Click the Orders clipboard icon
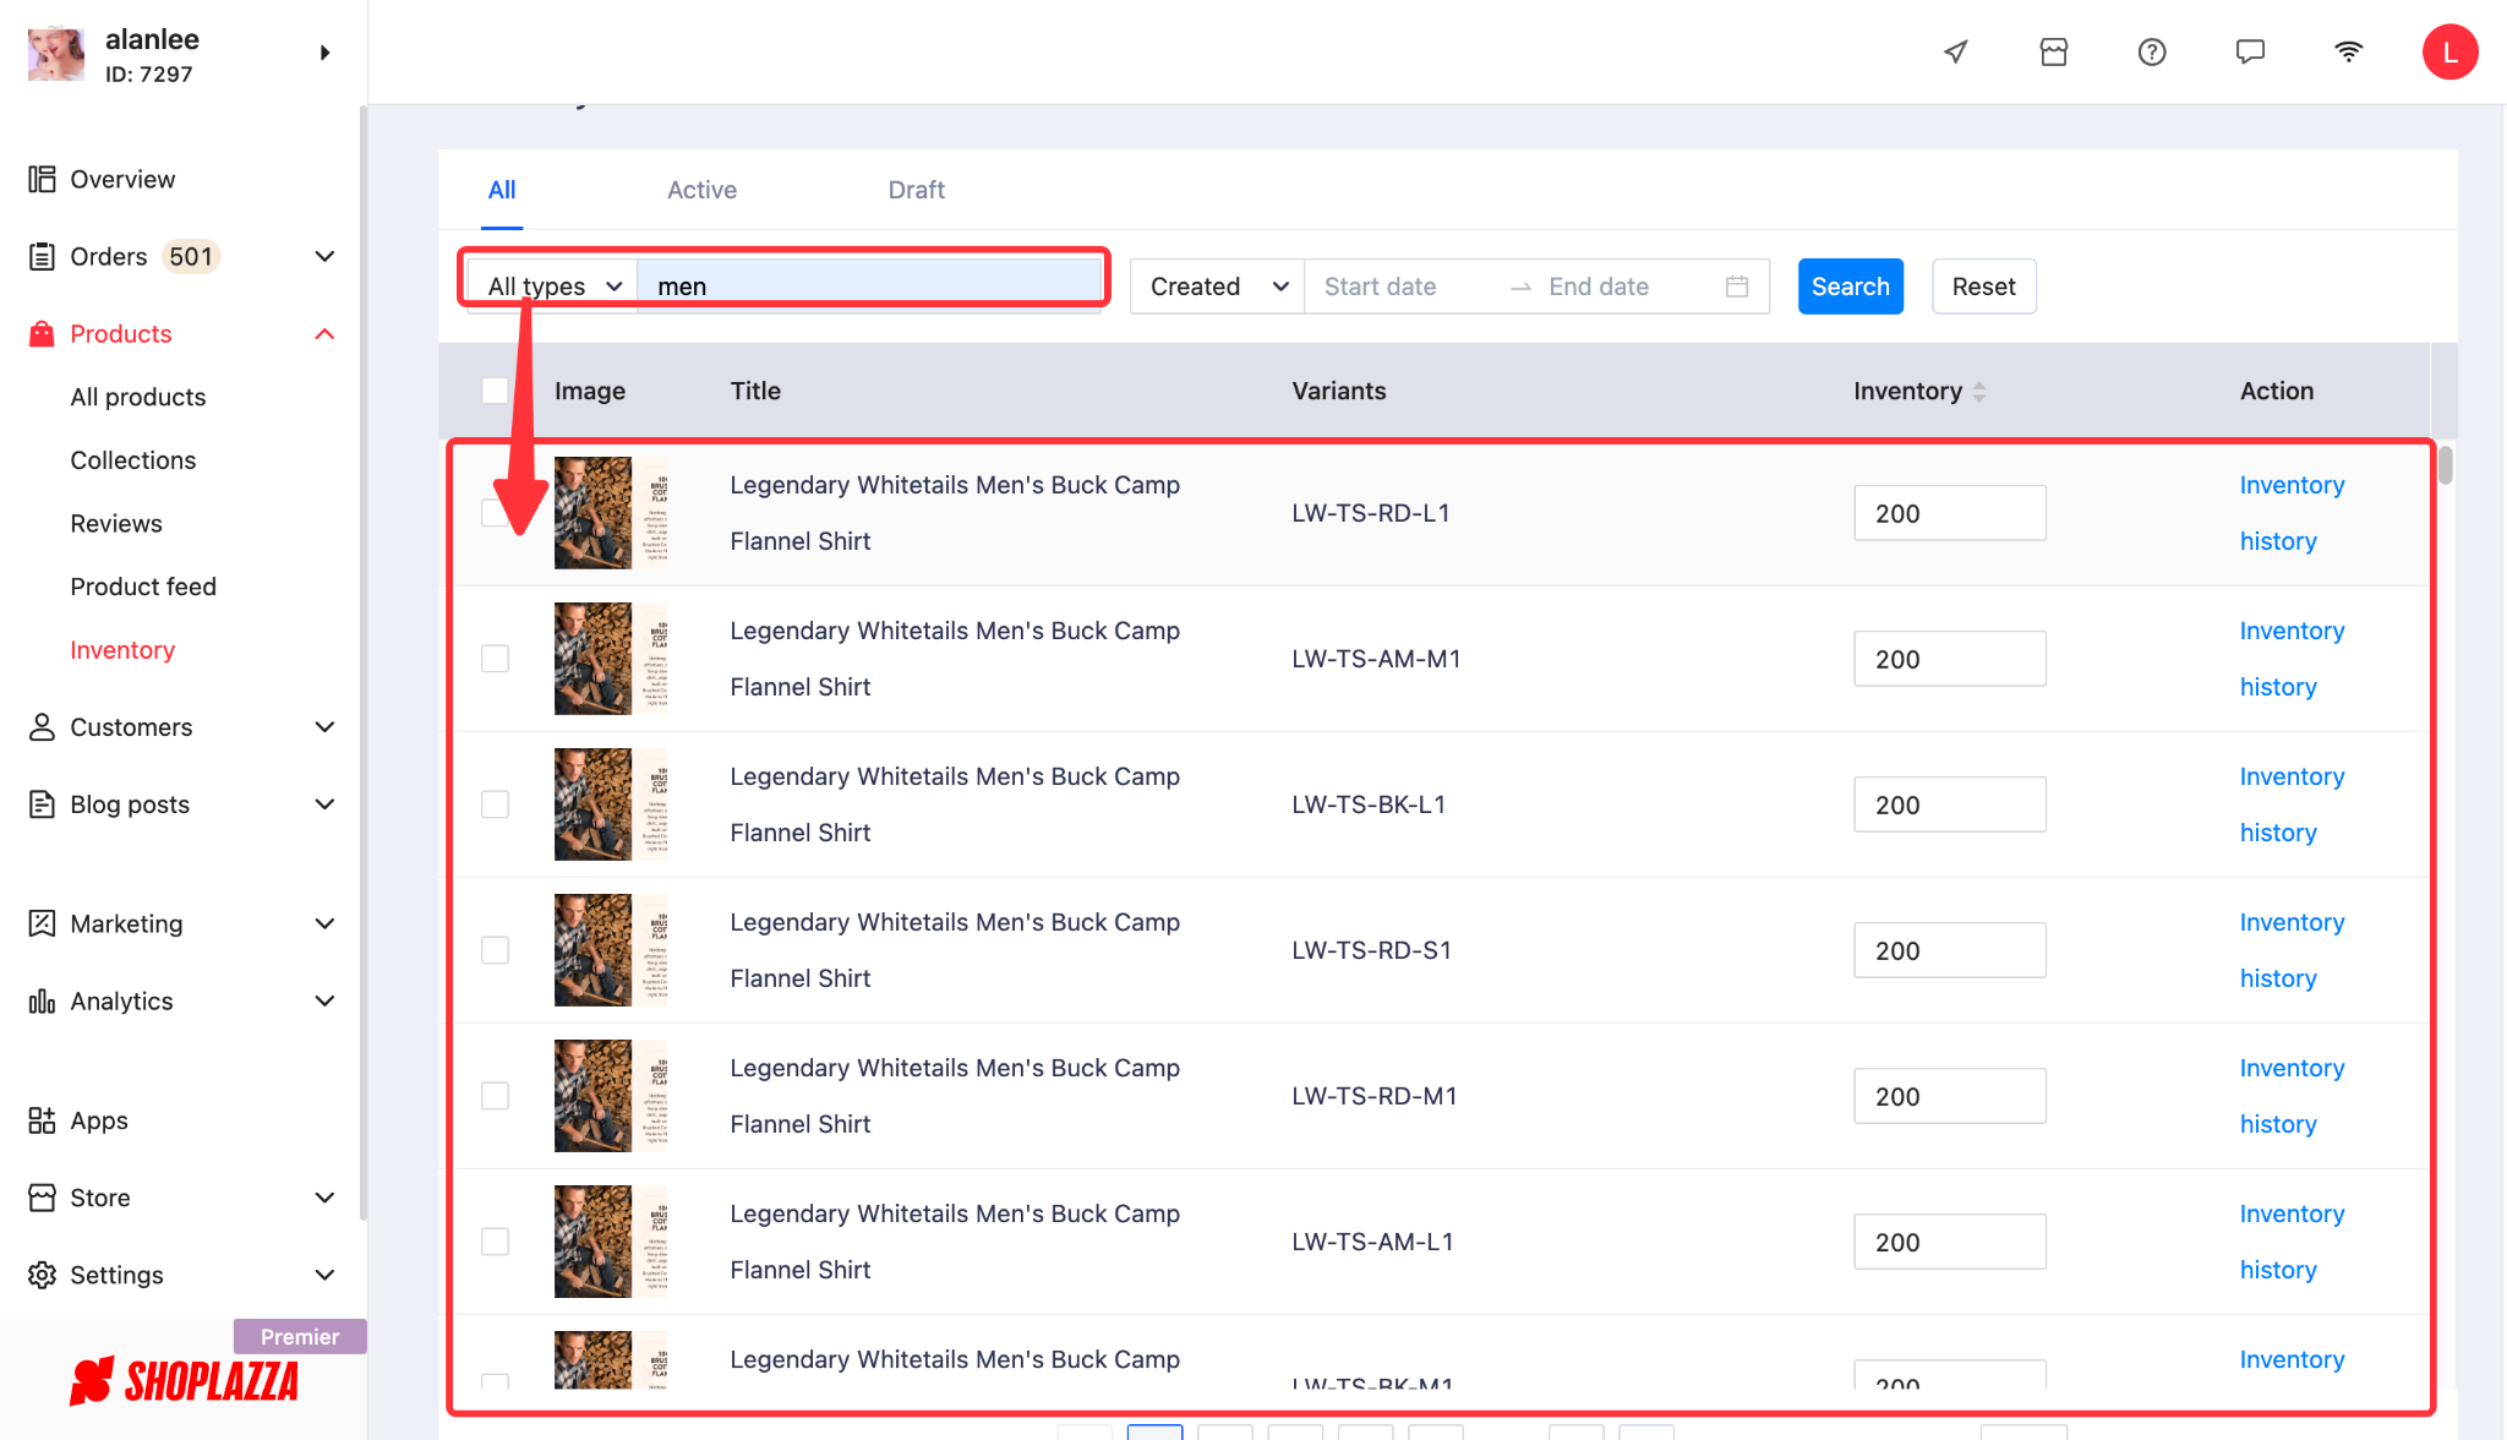Screen dimensions: 2507x1440 tap(42, 257)
